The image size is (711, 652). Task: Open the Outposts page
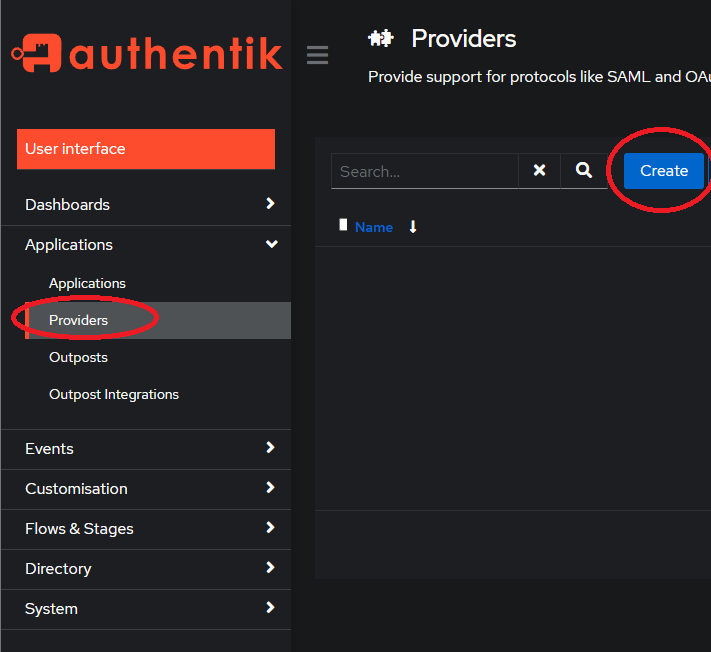click(78, 357)
